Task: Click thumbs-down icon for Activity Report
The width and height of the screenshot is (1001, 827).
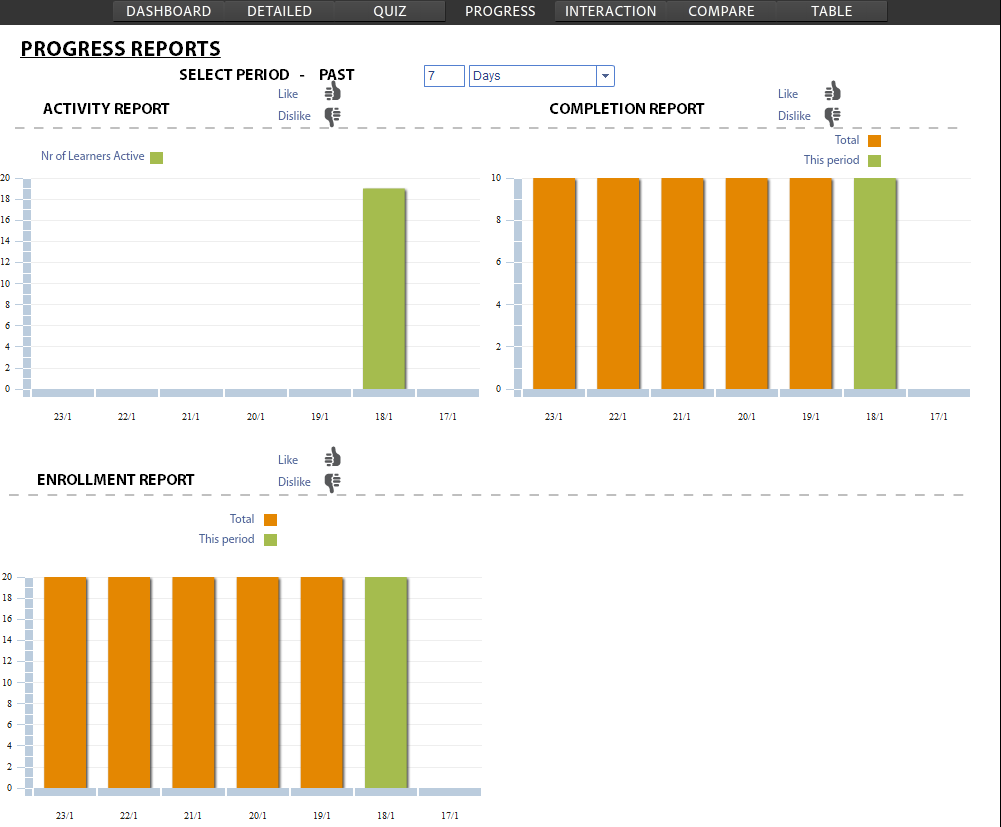Action: pos(333,115)
